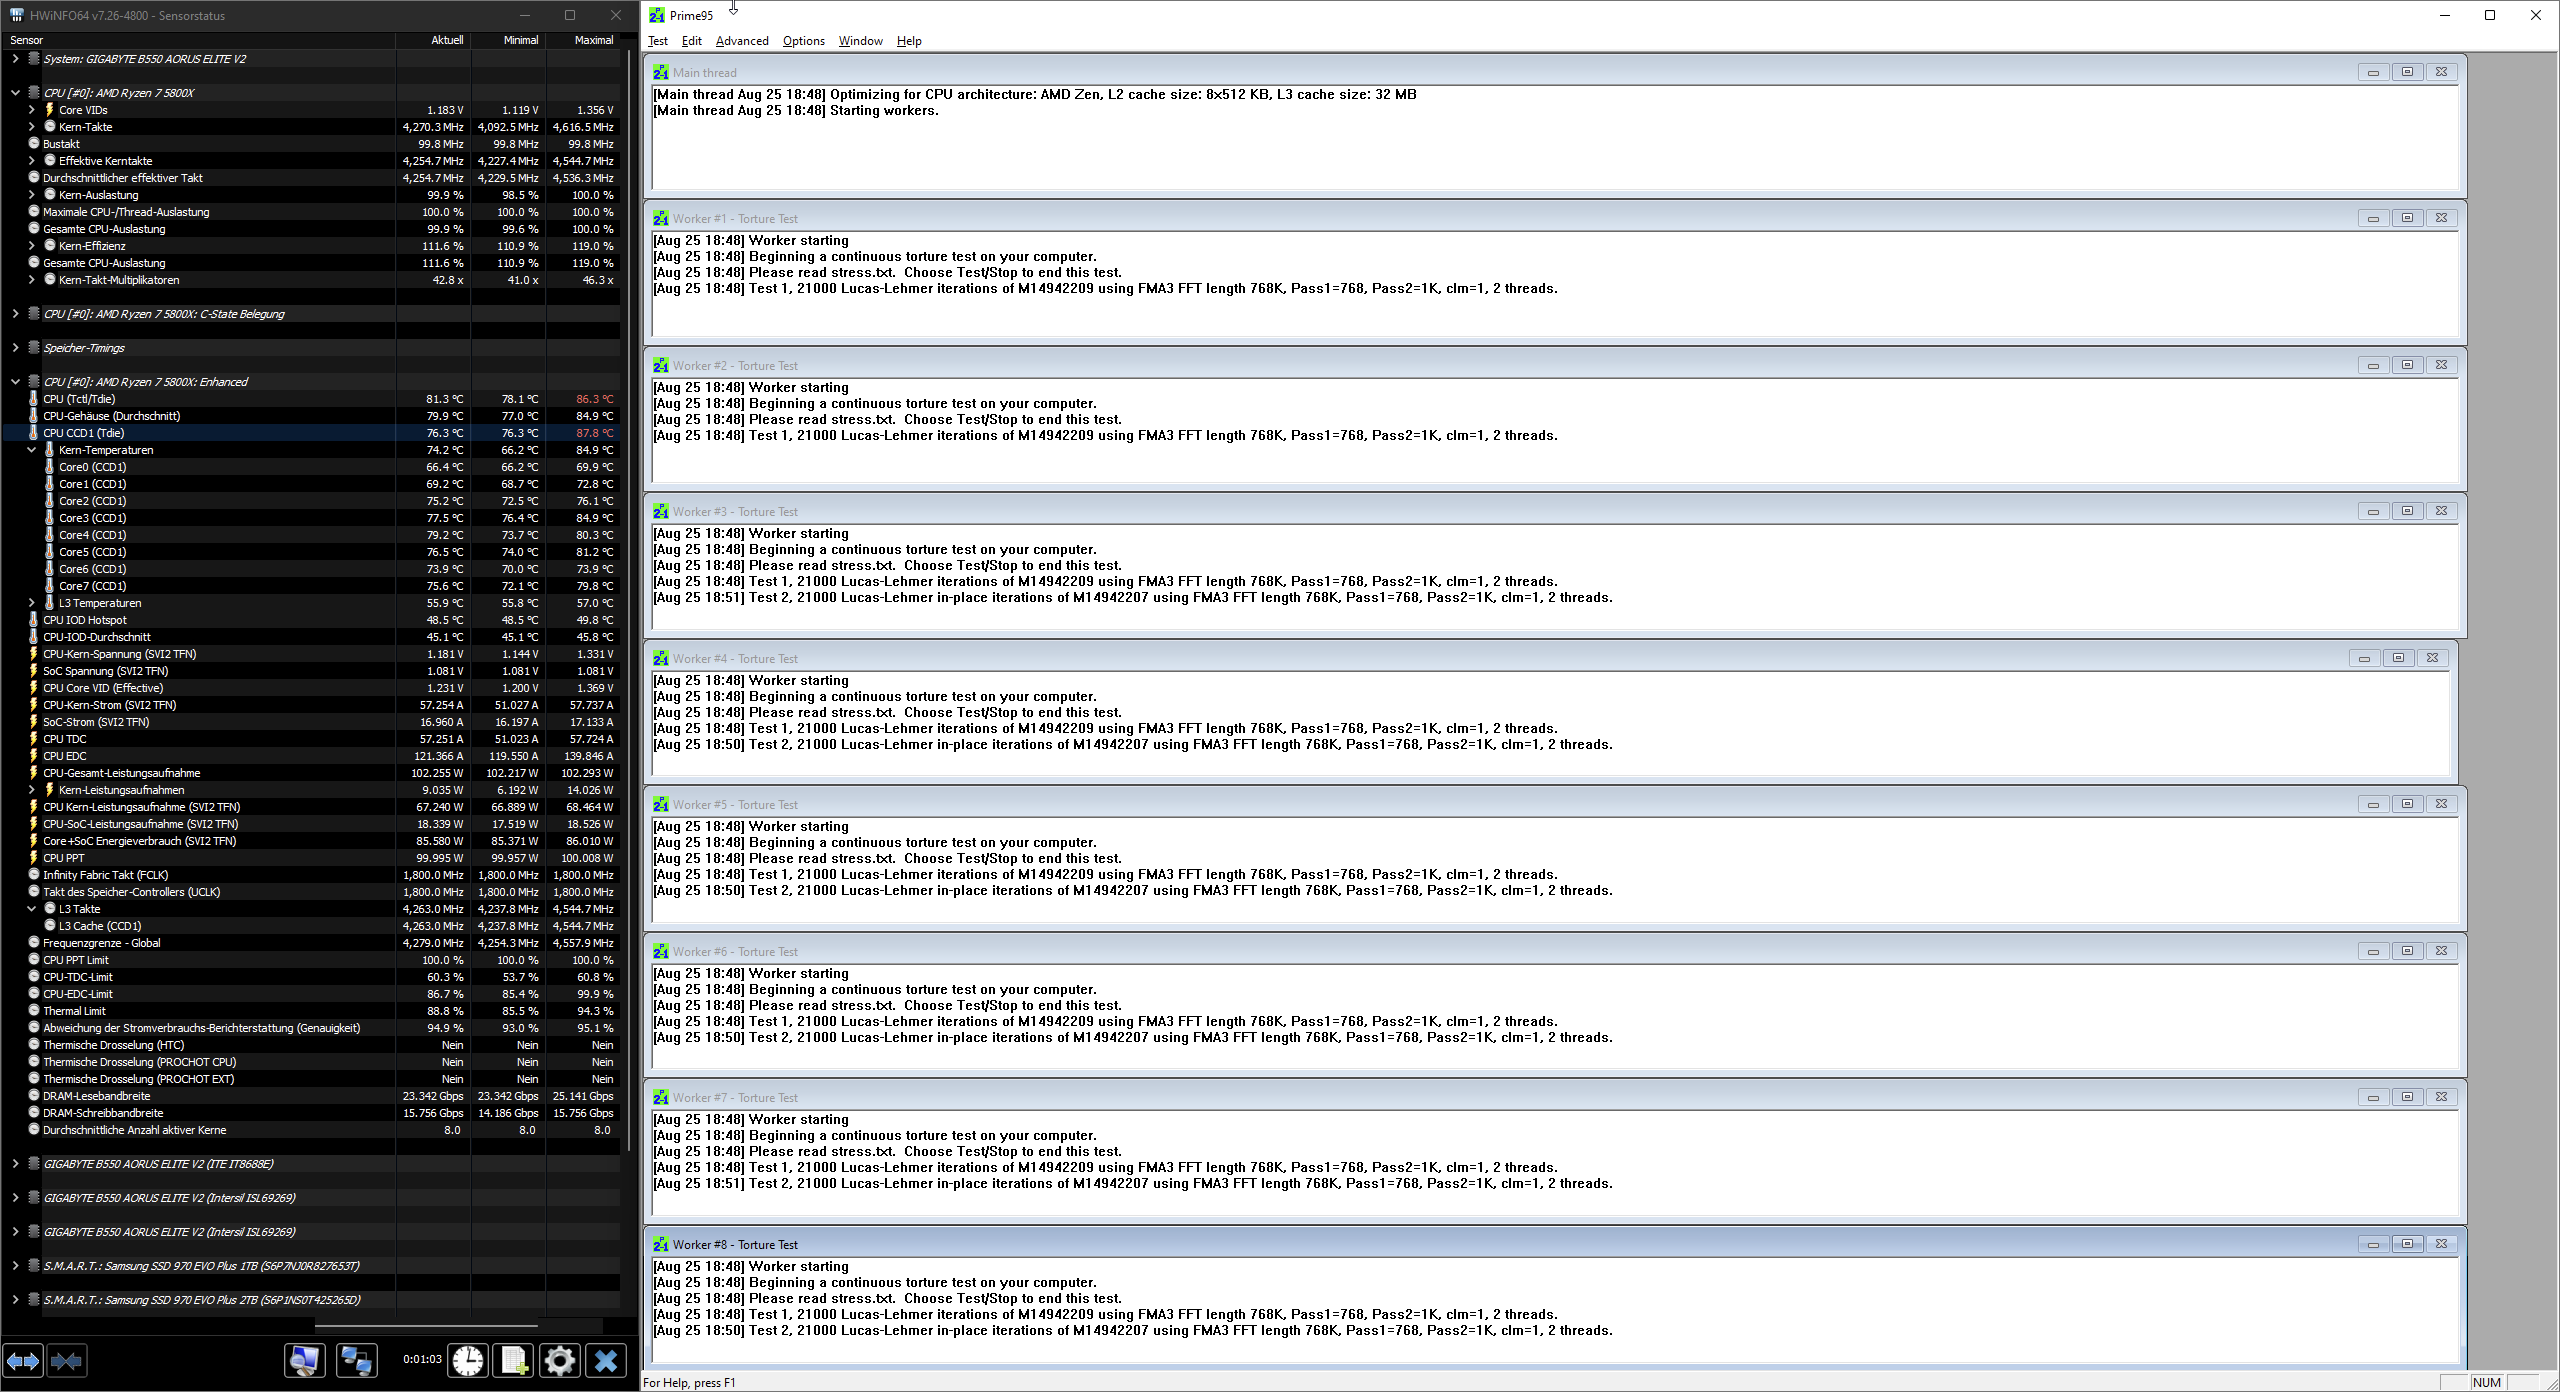Click the collapse layout arrows button in HWiNFO
This screenshot has width=2560, height=1392.
[67, 1361]
